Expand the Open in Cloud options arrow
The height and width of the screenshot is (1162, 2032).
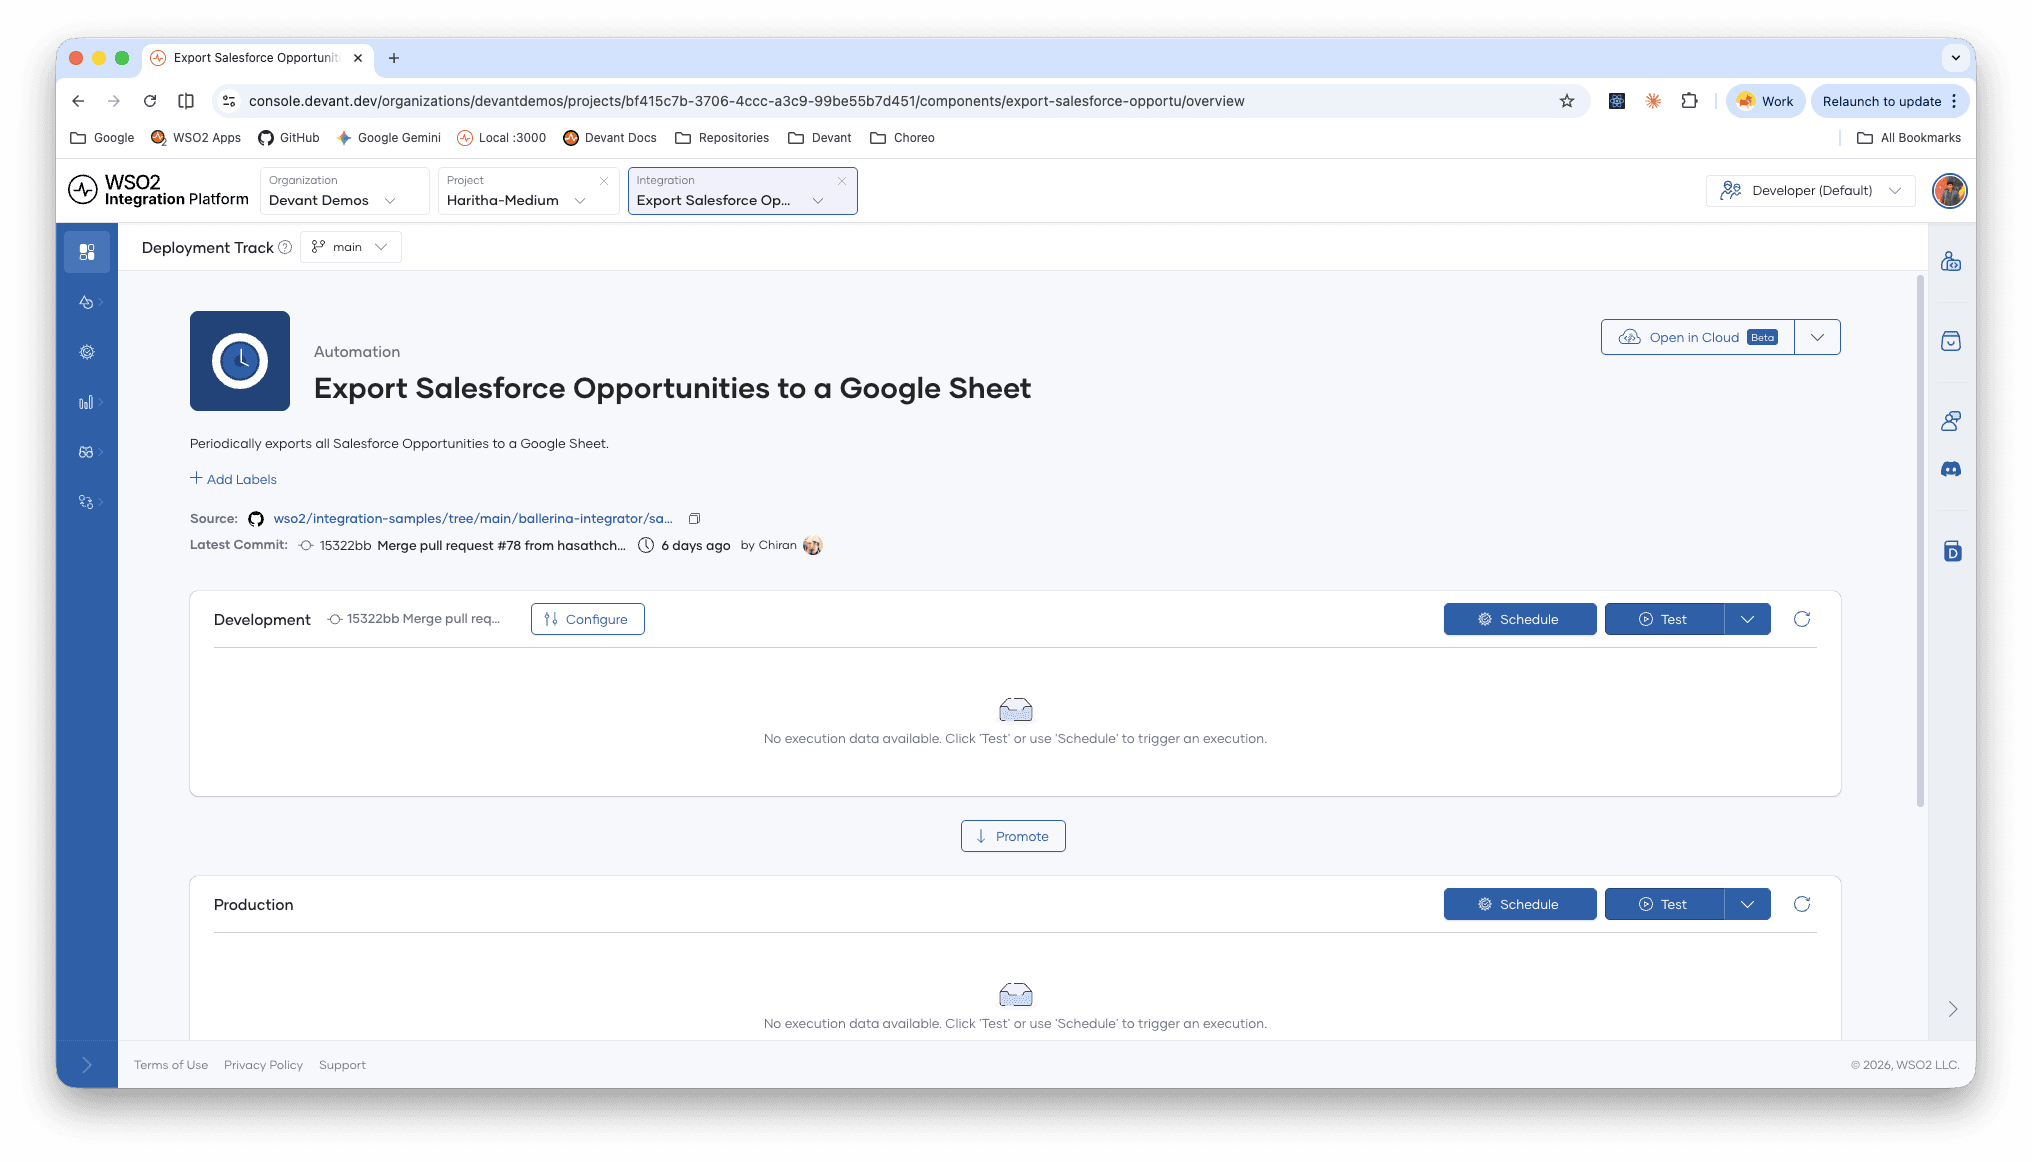pos(1818,337)
